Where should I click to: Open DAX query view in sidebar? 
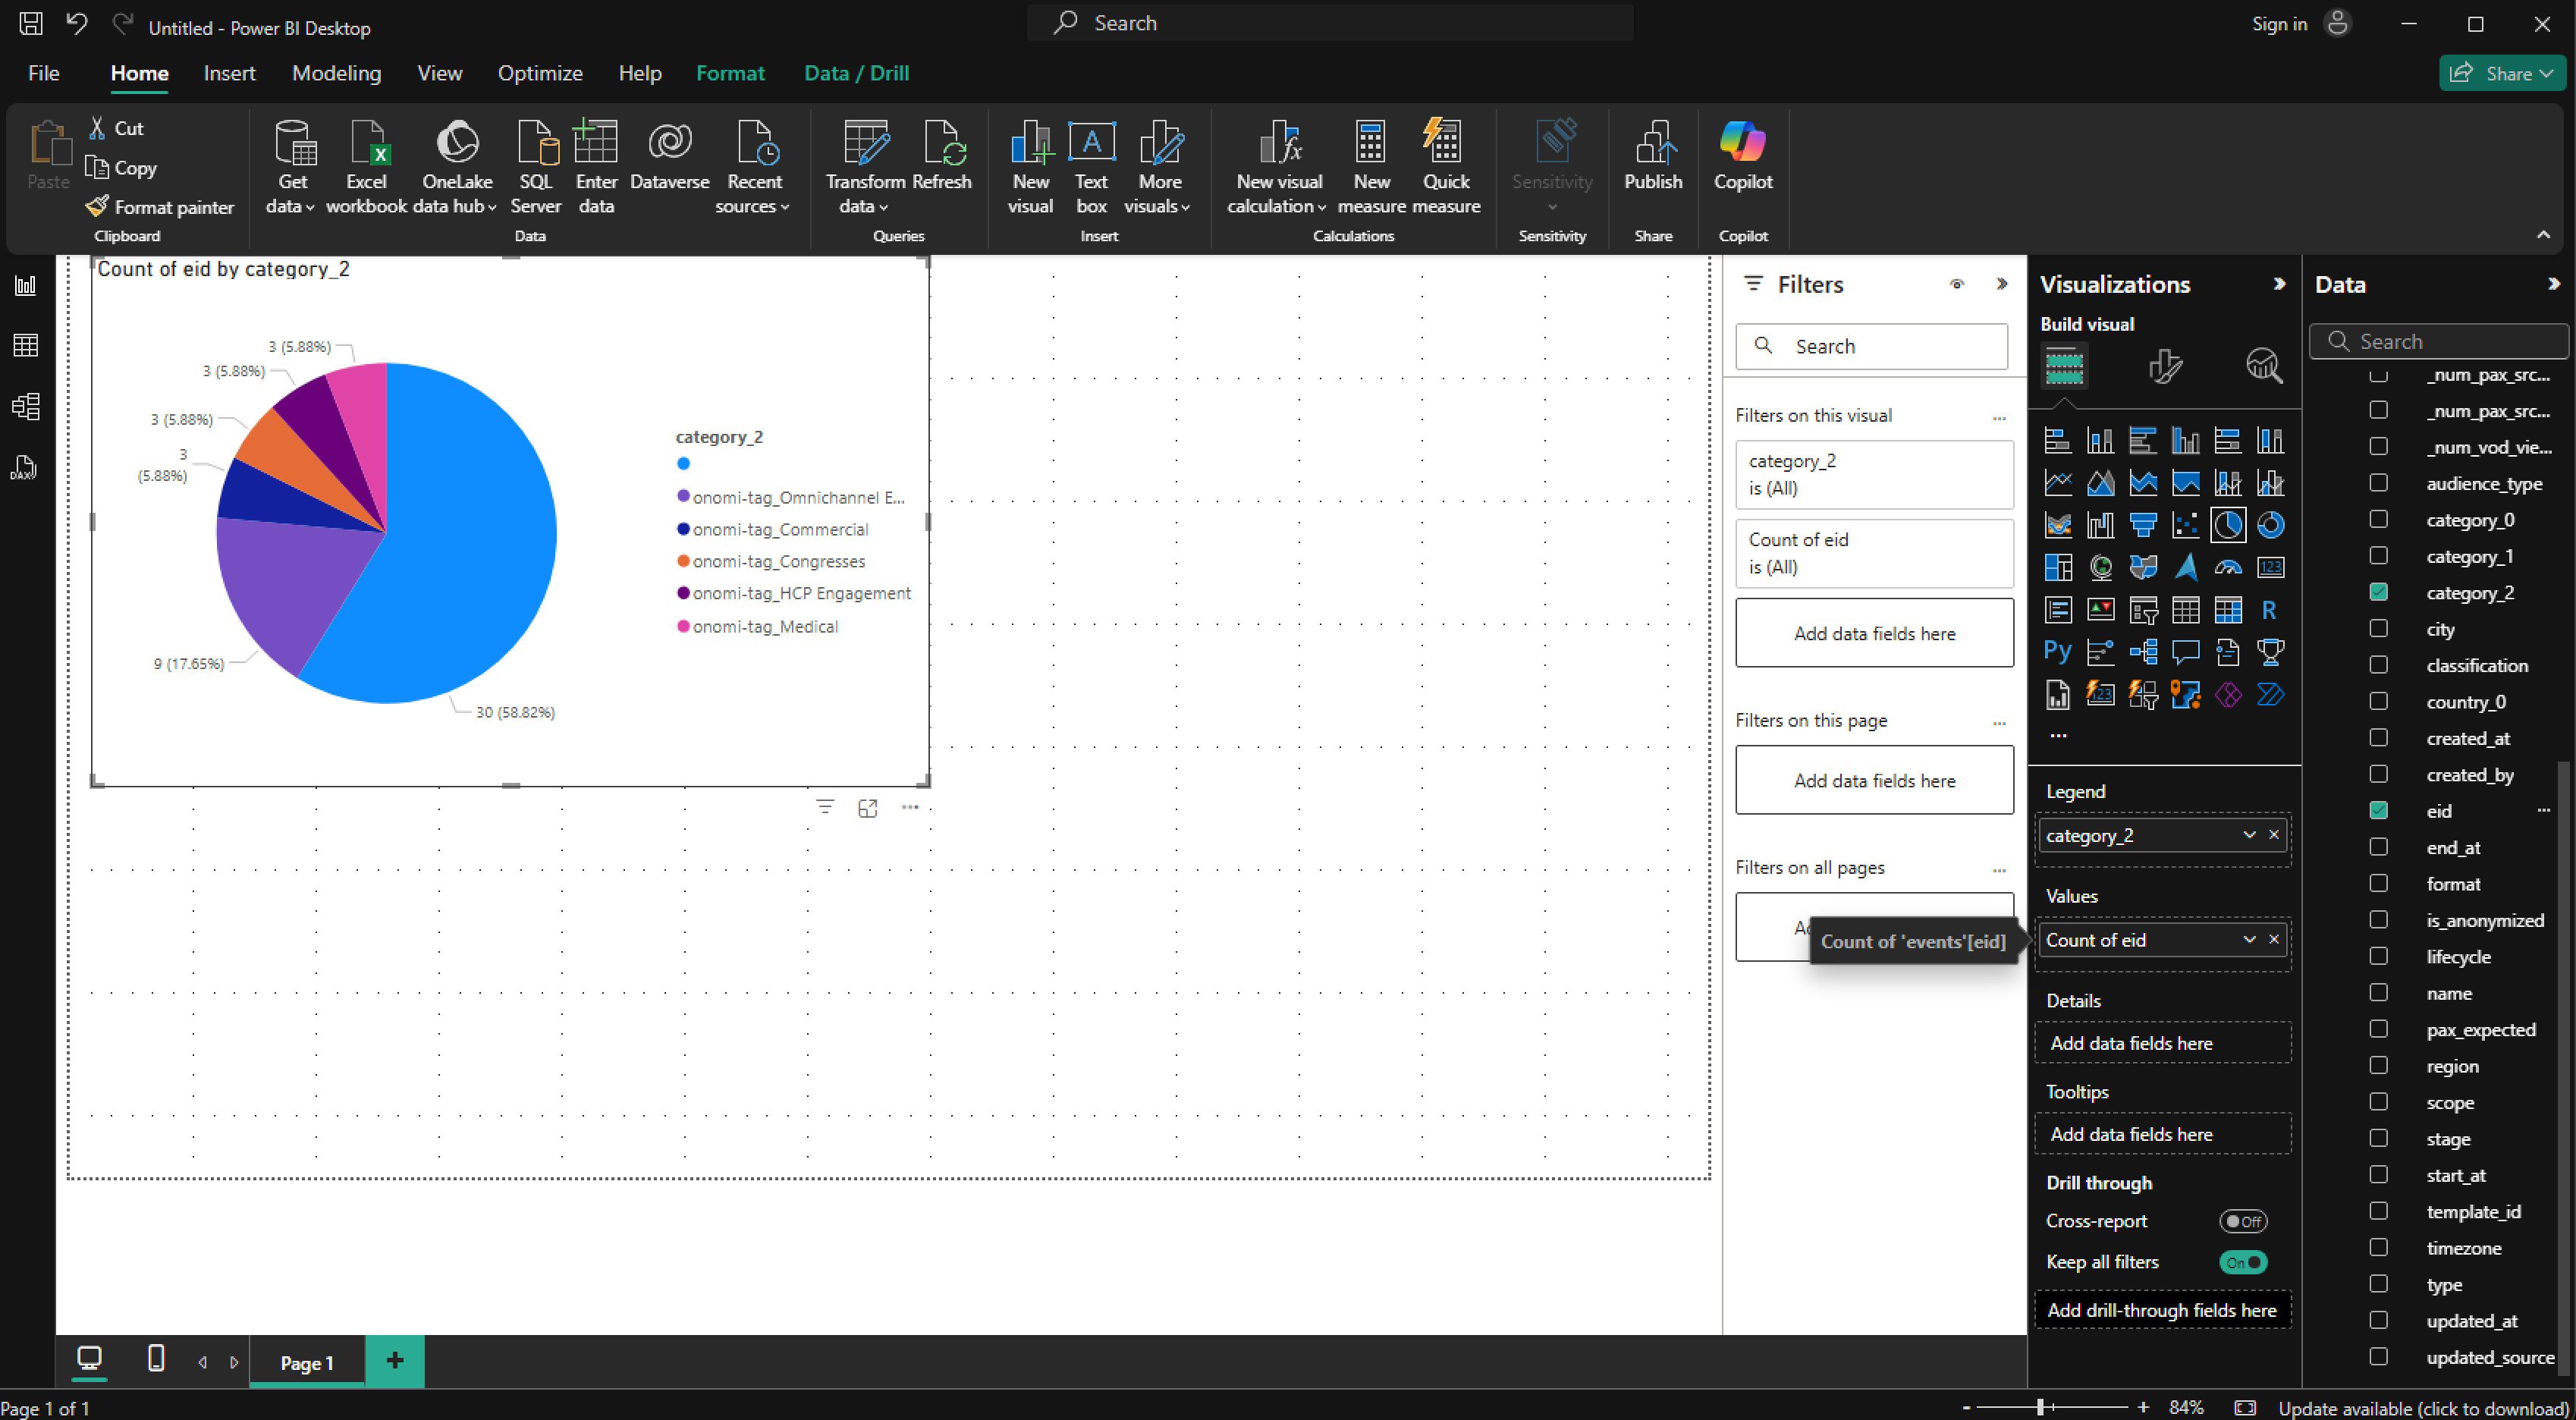(26, 467)
